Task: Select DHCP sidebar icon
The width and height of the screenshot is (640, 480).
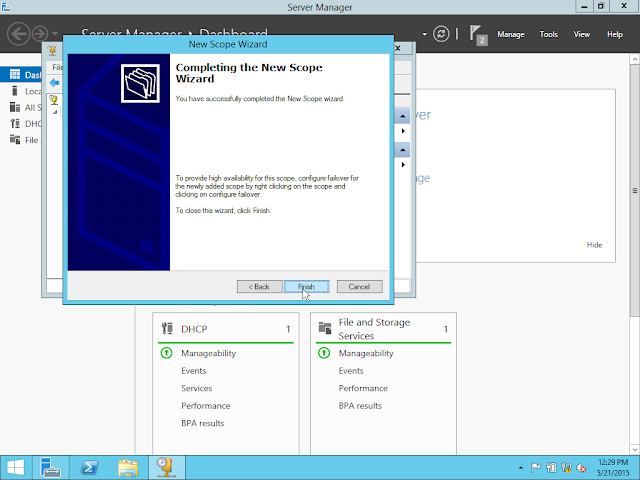Action: tap(15, 124)
